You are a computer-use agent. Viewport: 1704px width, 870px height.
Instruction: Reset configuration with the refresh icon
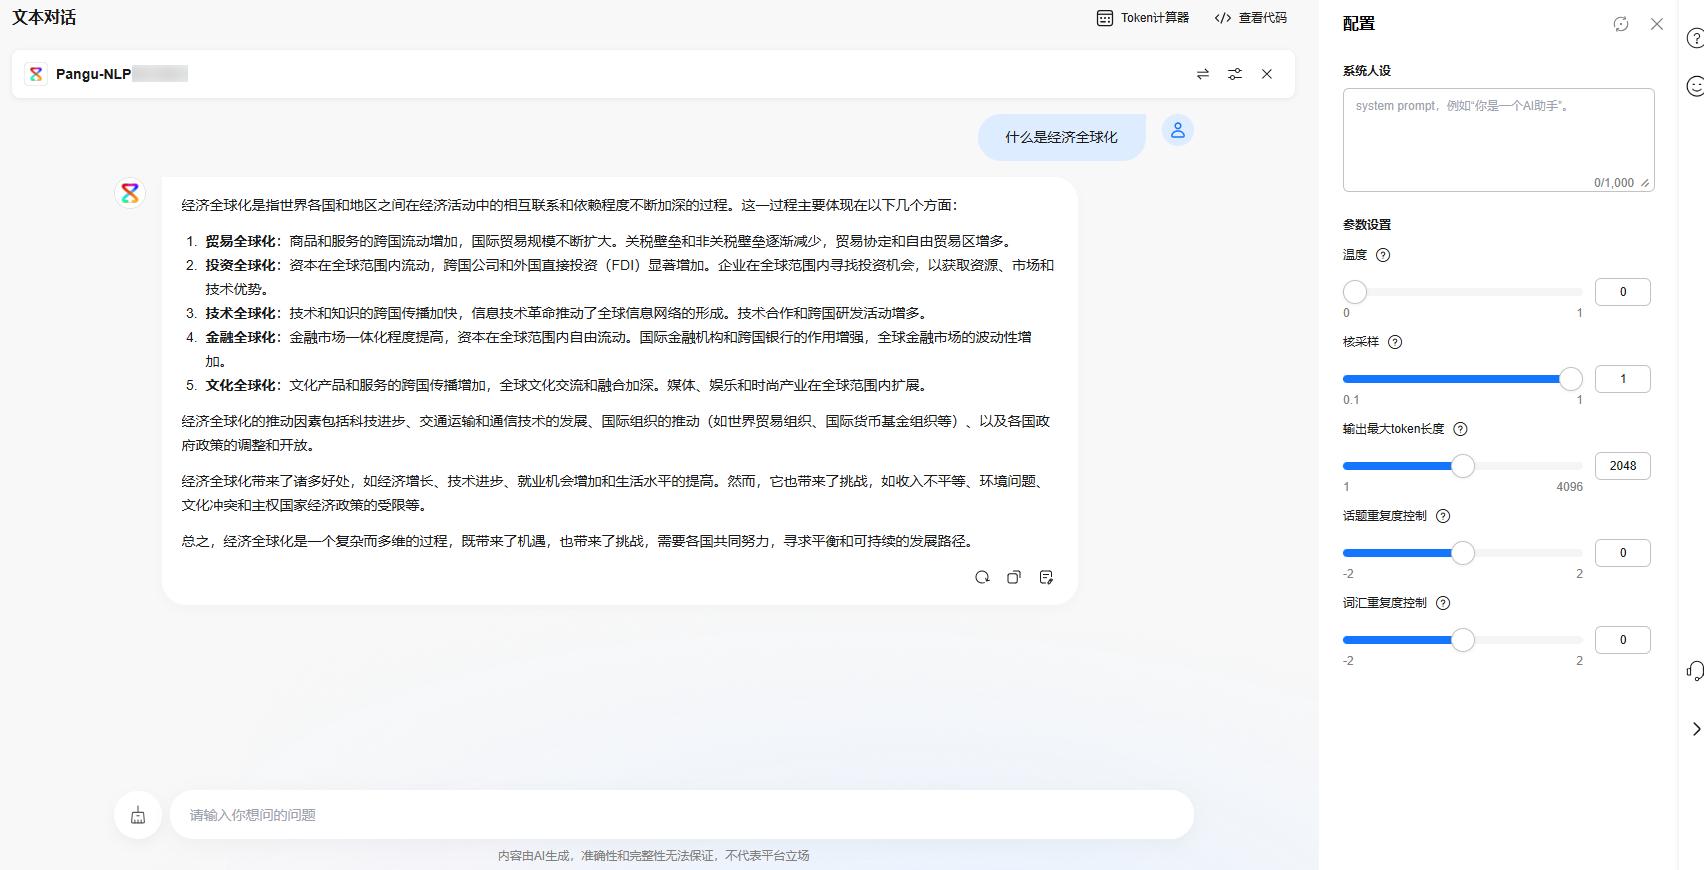tap(1621, 24)
